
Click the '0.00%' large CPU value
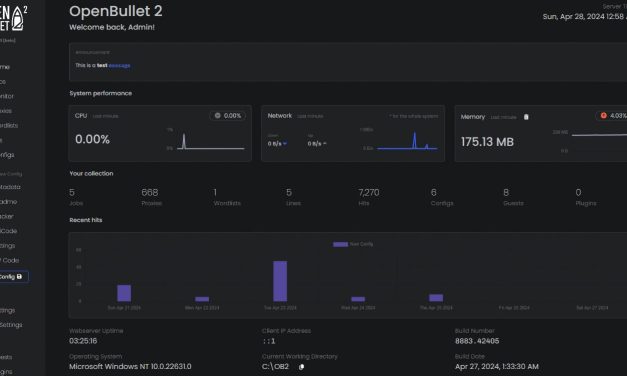tap(92, 139)
